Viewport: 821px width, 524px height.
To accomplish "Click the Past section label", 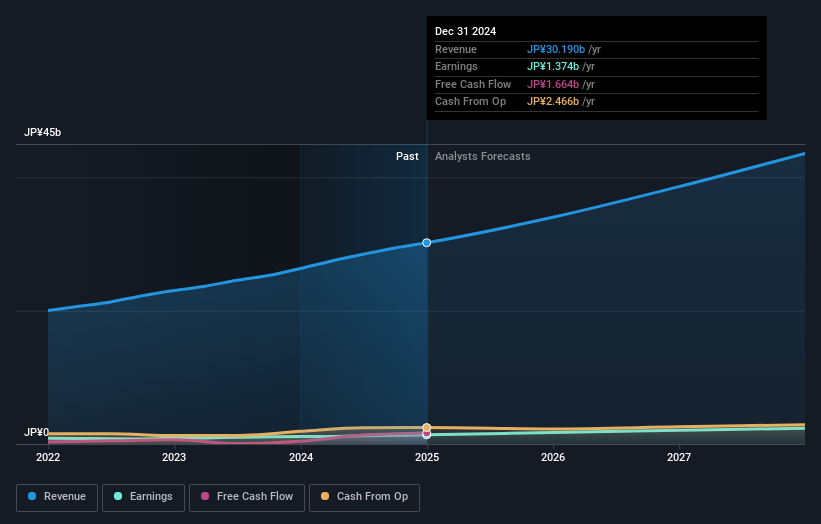I will click(407, 157).
